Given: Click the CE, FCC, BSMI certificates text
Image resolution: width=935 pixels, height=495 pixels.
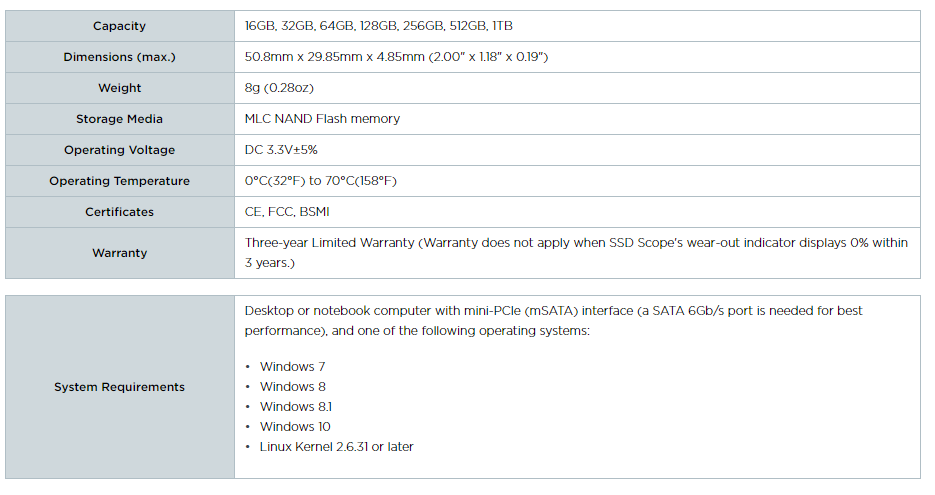Looking at the screenshot, I should 287,212.
